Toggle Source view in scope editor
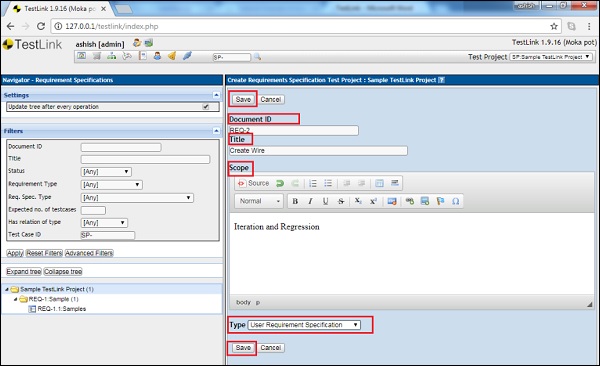The width and height of the screenshot is (600, 366). tap(253, 183)
